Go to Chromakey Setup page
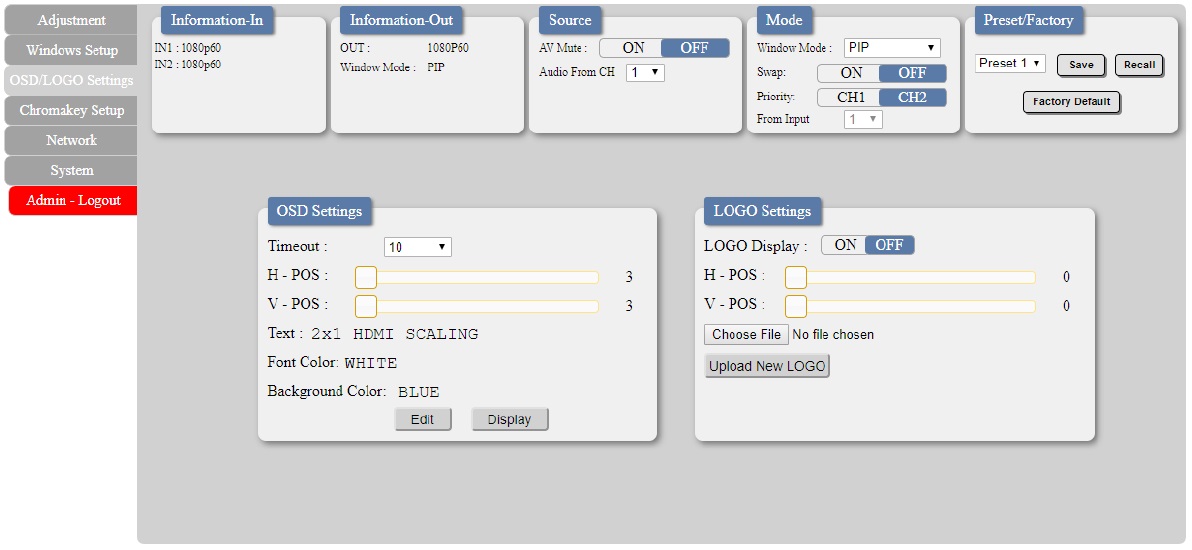The height and width of the screenshot is (550, 1192). (71, 110)
